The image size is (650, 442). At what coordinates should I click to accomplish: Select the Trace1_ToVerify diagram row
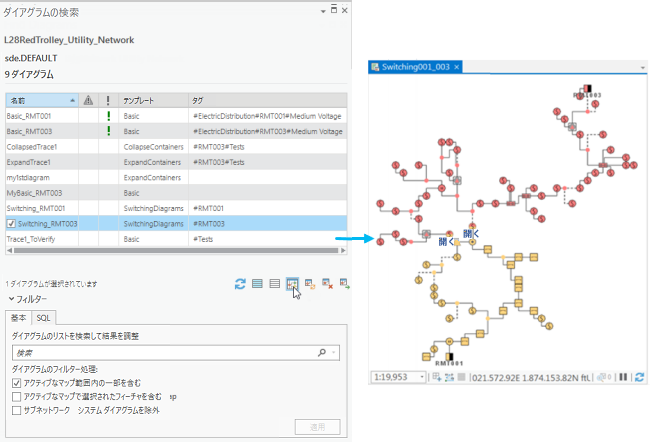pyautogui.click(x=176, y=239)
